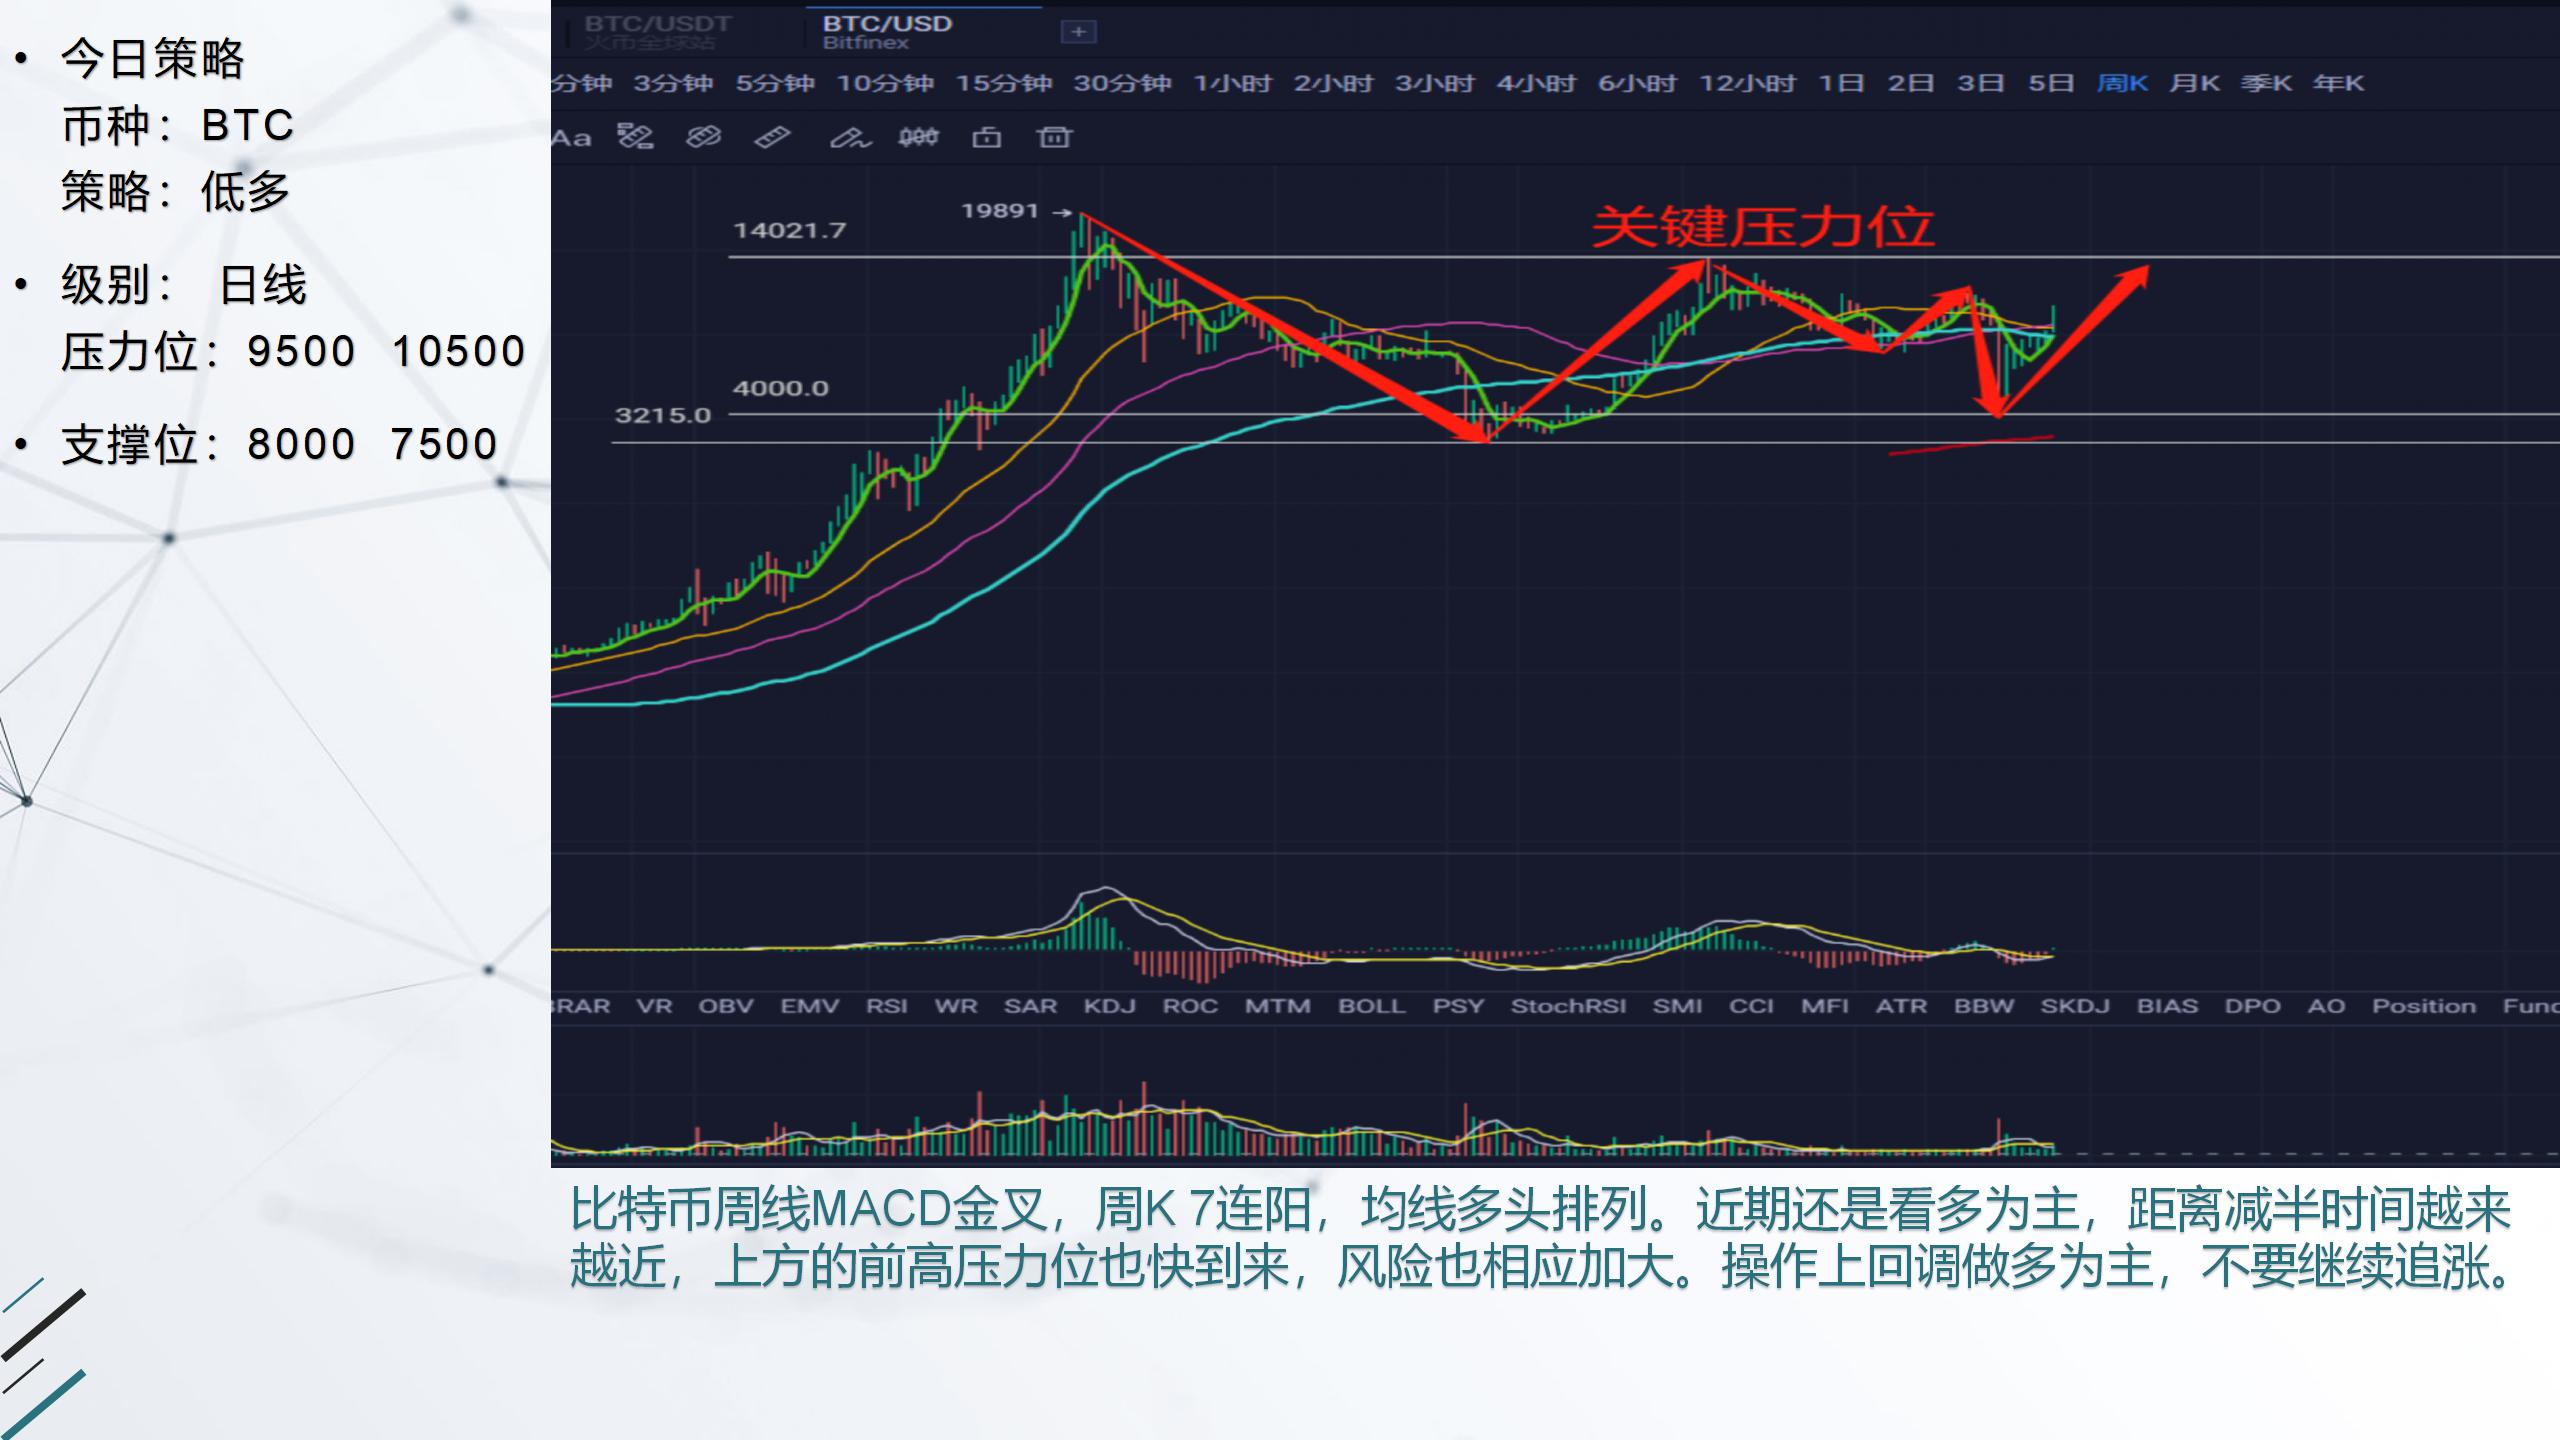Click the price range measure tool icon
2560x1440 pixels.
click(636, 137)
